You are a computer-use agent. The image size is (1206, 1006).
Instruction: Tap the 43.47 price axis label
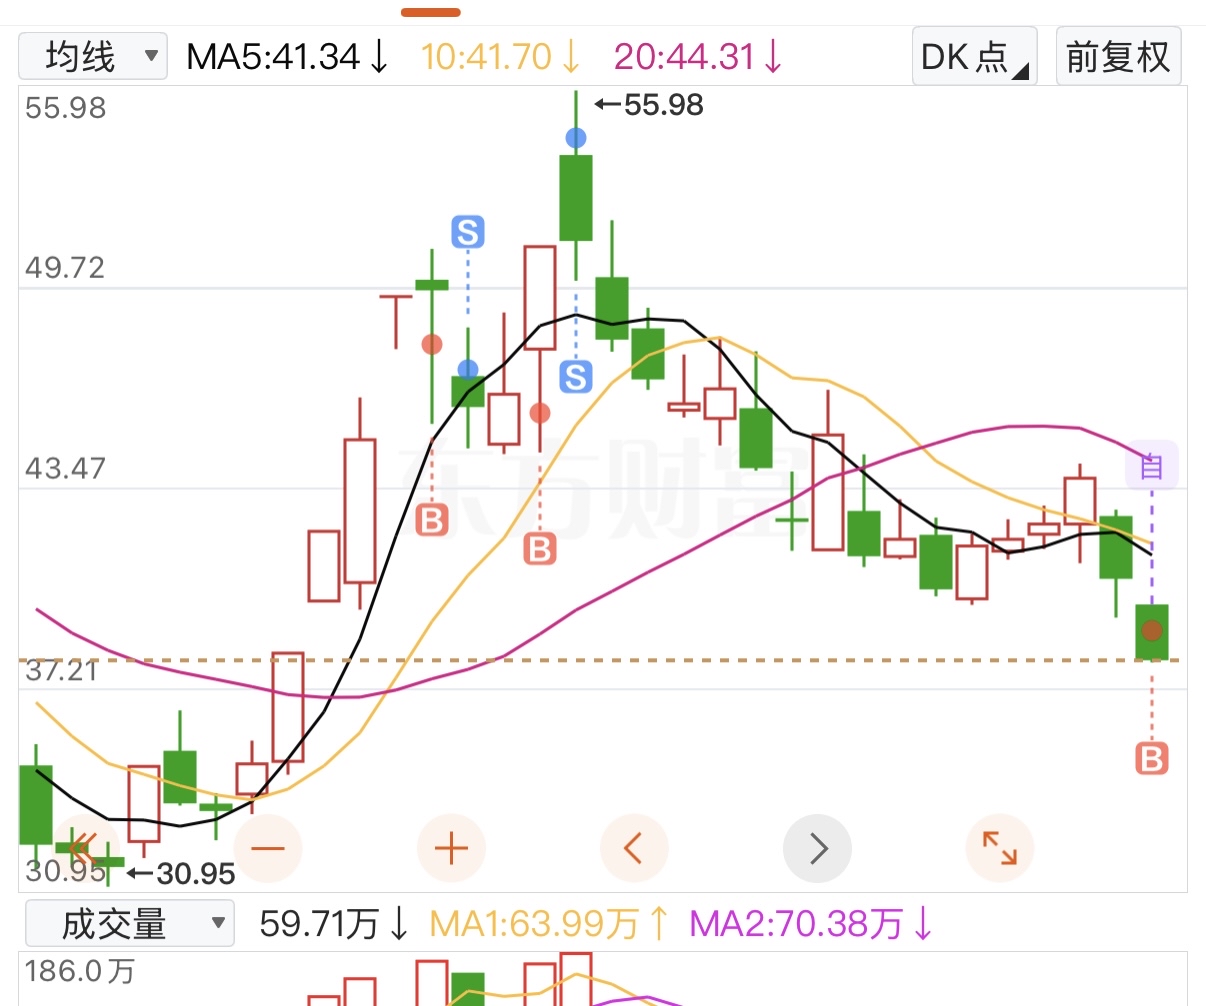(x=65, y=468)
